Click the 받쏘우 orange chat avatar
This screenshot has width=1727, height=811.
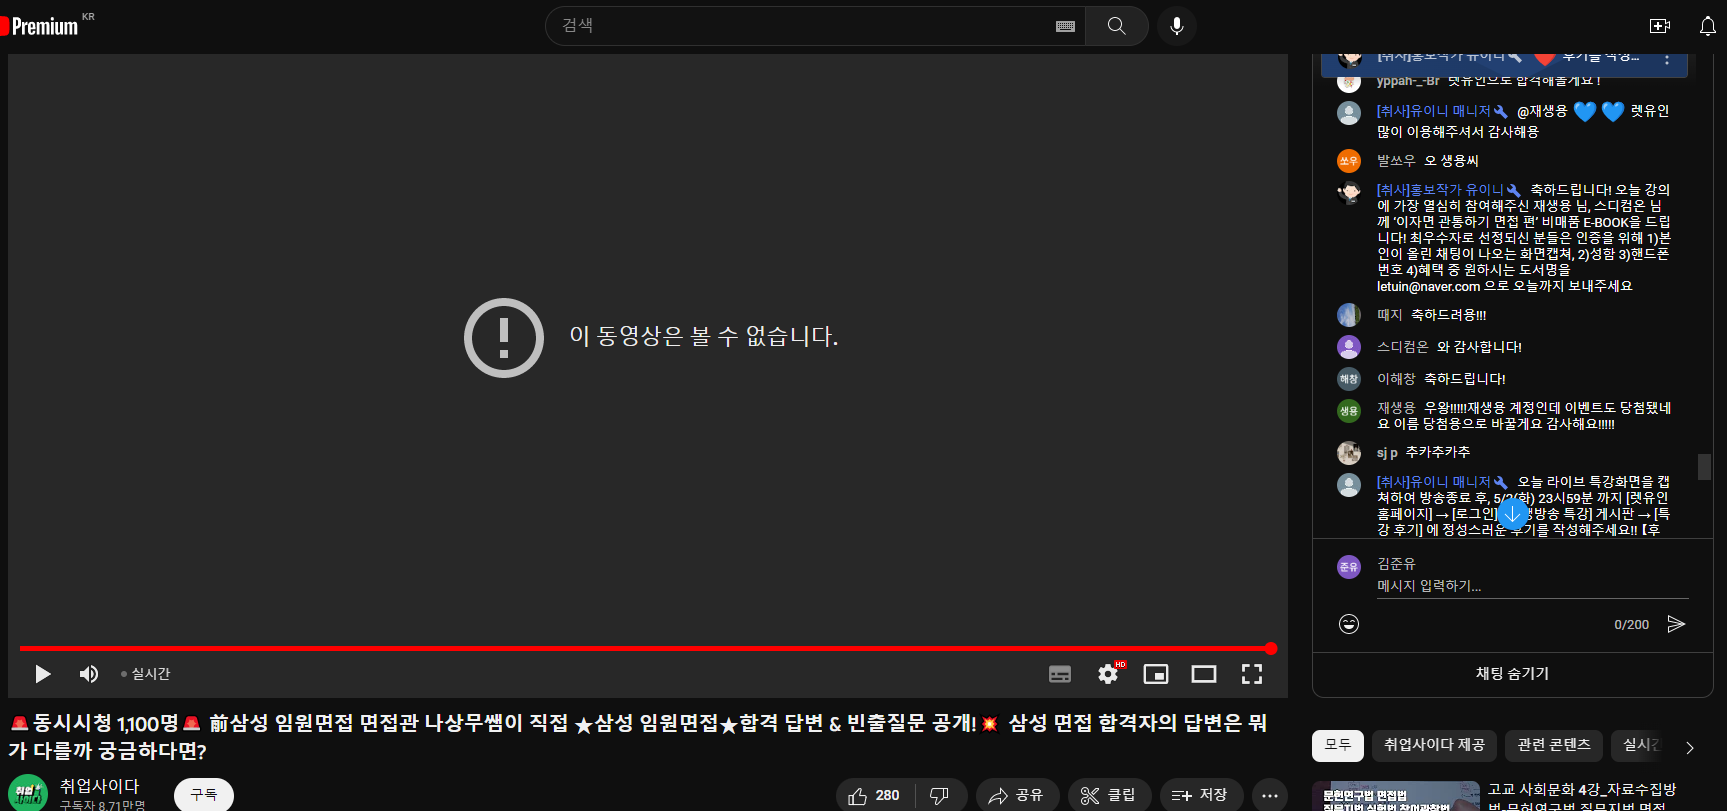1349,161
